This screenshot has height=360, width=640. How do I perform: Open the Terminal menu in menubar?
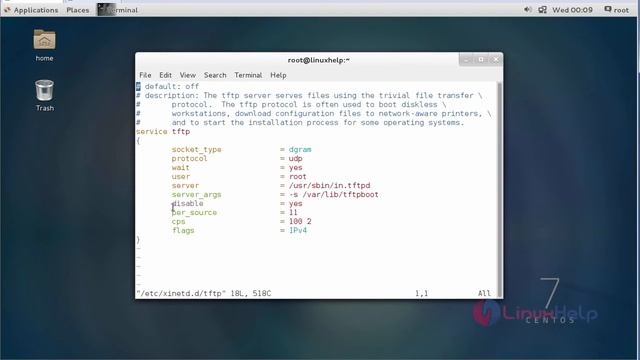(248, 75)
